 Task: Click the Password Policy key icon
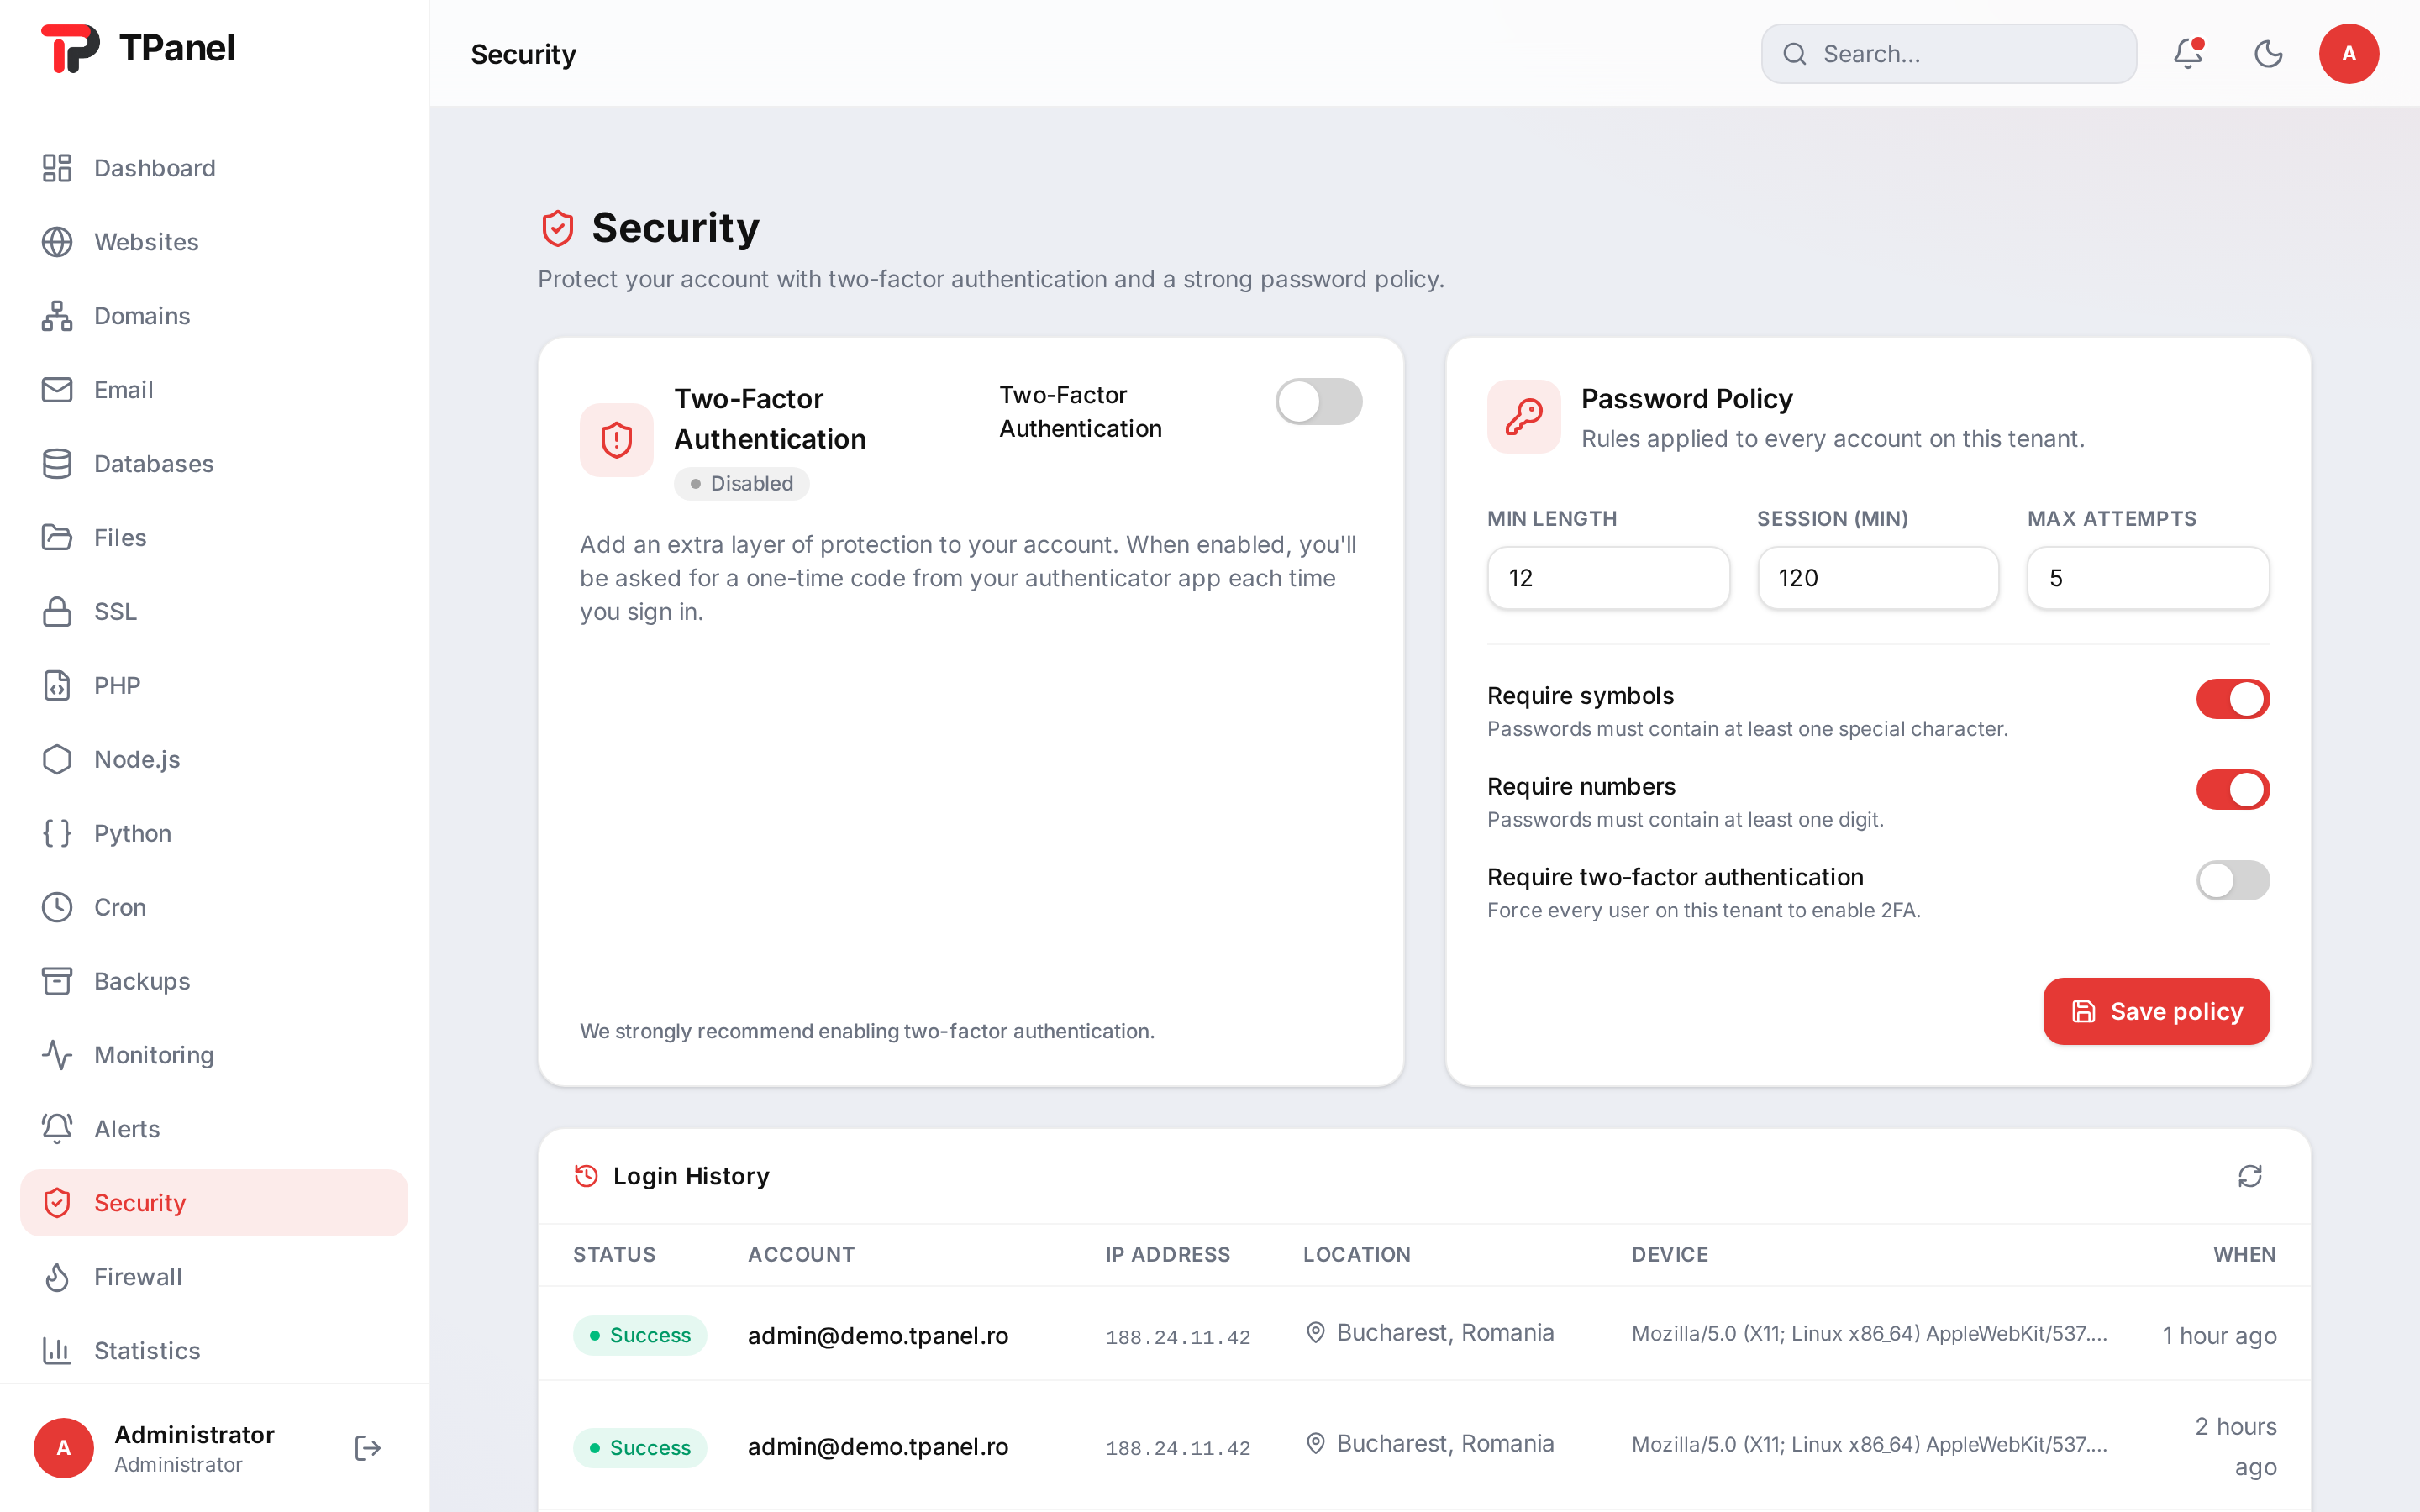point(1523,416)
